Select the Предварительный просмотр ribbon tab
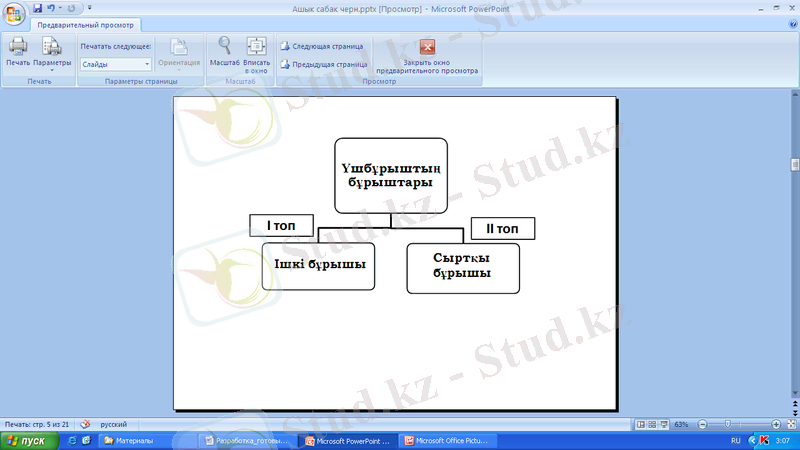The width and height of the screenshot is (800, 450). point(87,25)
